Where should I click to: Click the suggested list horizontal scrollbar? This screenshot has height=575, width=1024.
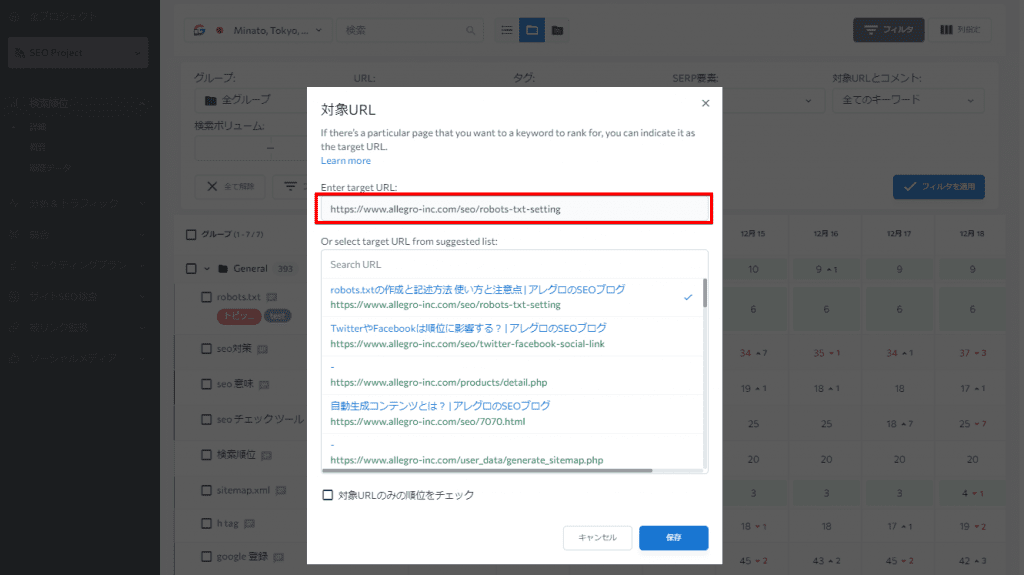click(487, 470)
